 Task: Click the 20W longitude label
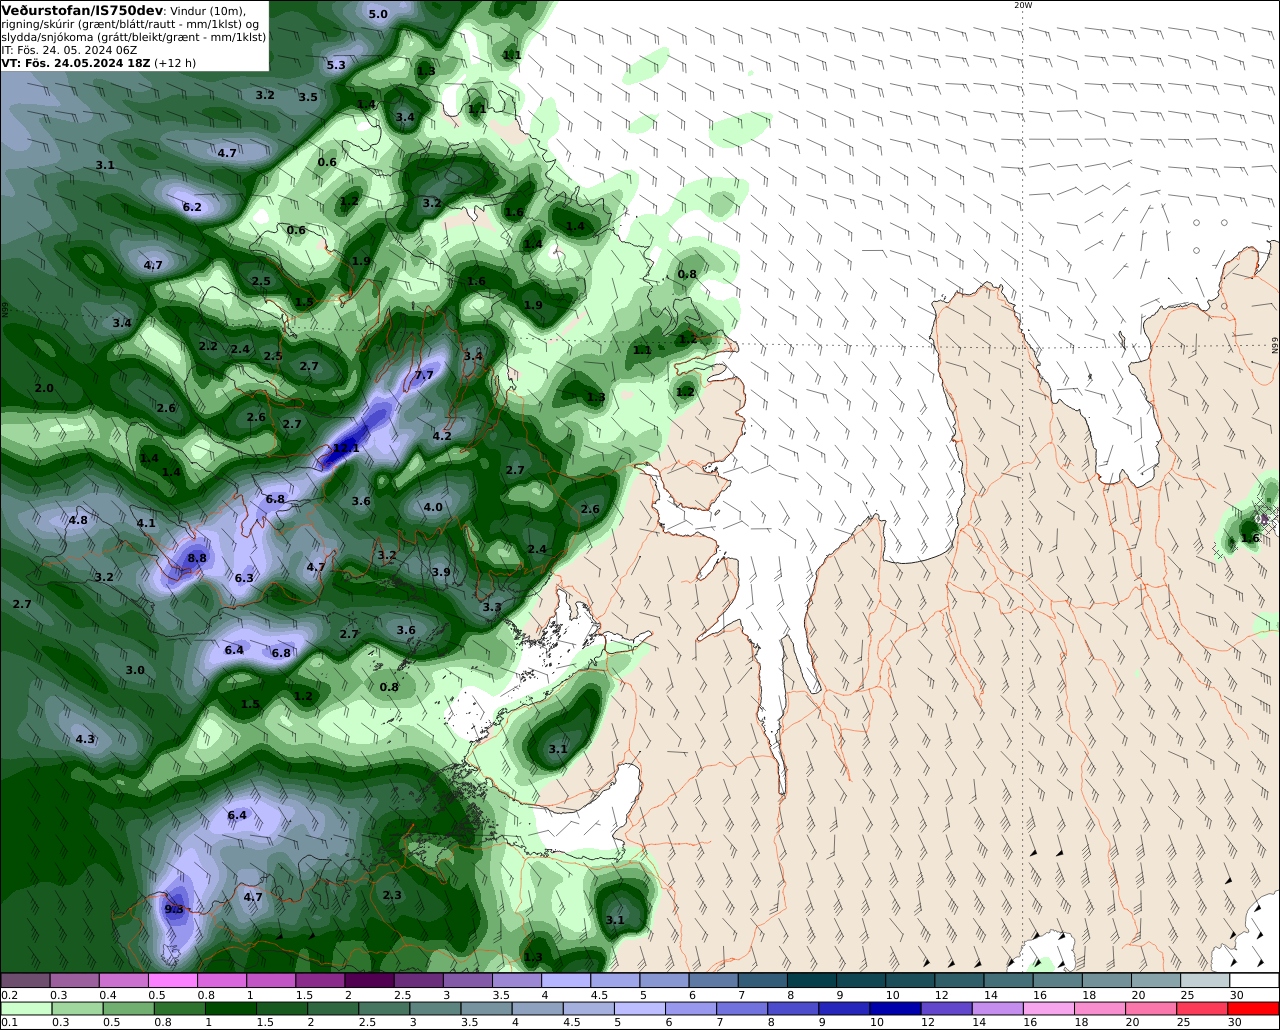(x=1022, y=5)
